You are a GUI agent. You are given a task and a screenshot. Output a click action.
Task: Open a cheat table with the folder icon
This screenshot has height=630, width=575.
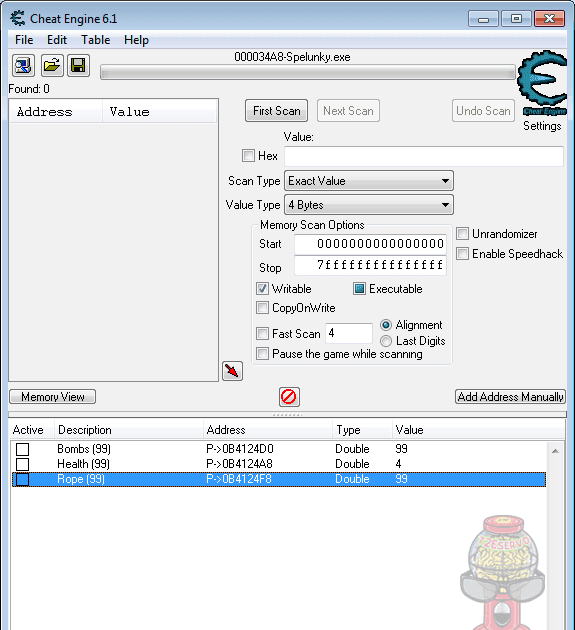(52, 65)
